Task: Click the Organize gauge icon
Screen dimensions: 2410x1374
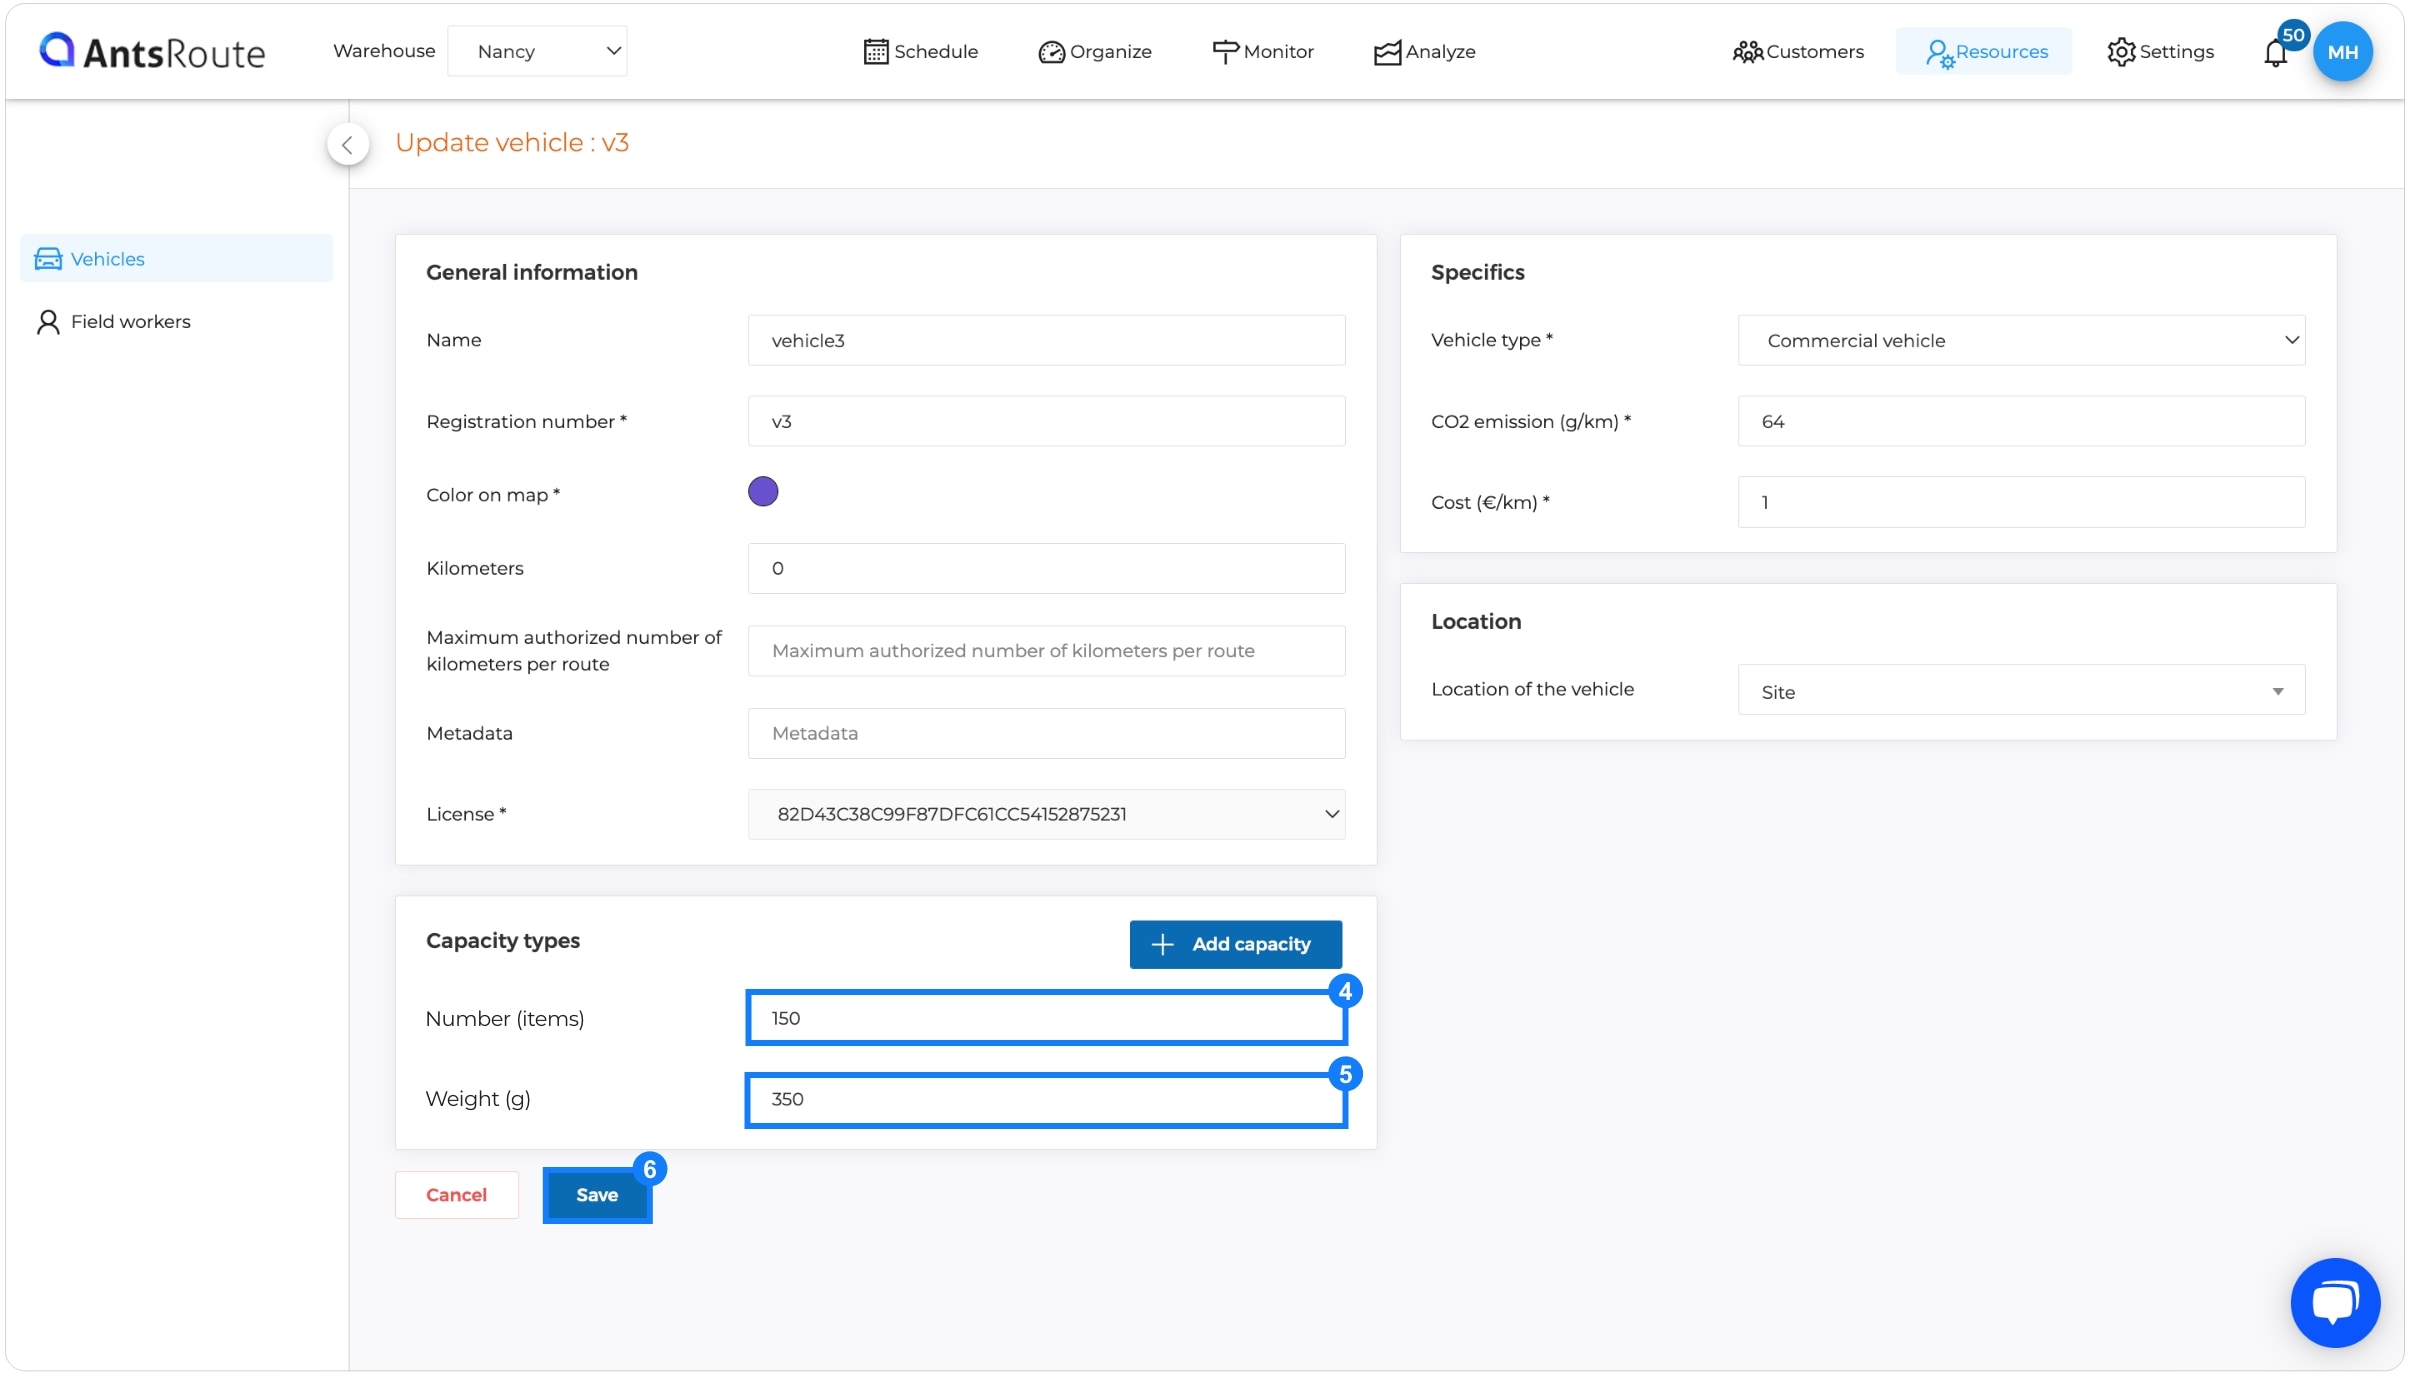Action: click(1051, 52)
